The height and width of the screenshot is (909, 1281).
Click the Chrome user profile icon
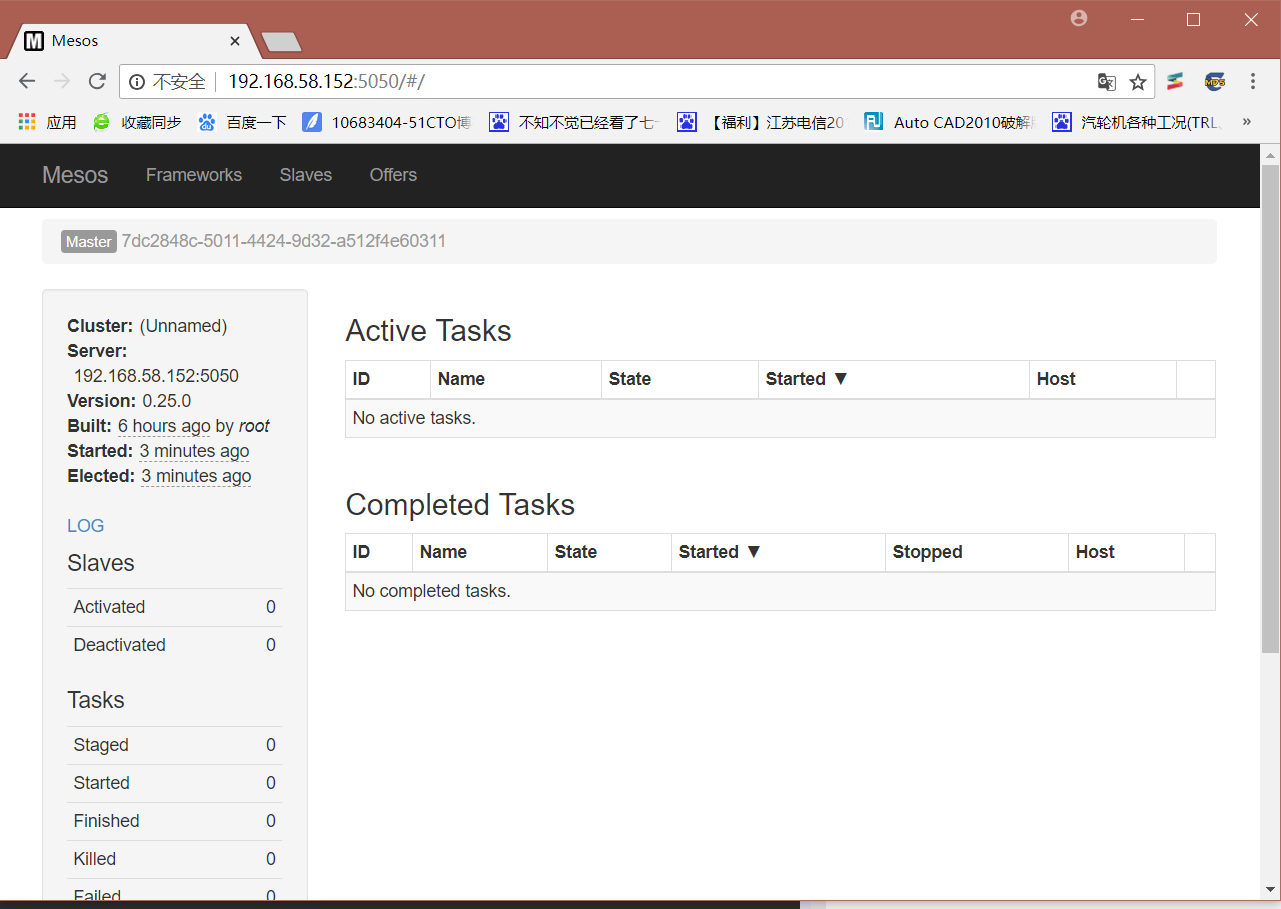pos(1078,18)
